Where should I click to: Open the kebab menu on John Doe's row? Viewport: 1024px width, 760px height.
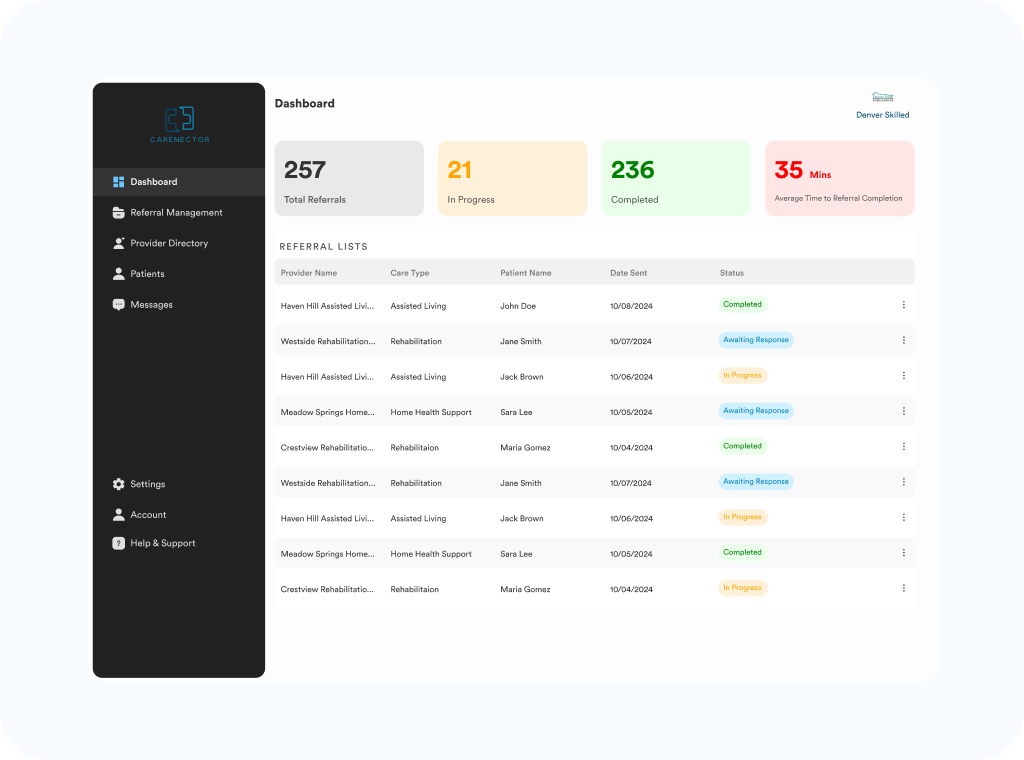pyautogui.click(x=904, y=304)
